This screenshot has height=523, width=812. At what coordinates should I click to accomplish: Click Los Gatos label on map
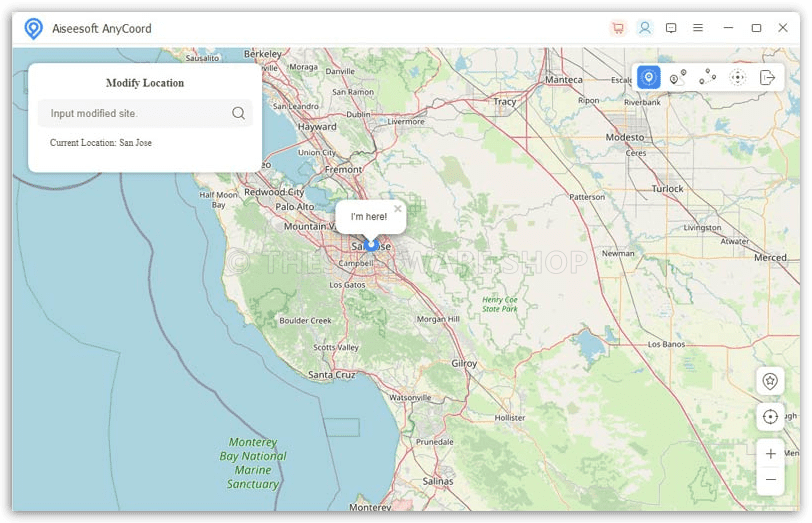click(x=347, y=285)
